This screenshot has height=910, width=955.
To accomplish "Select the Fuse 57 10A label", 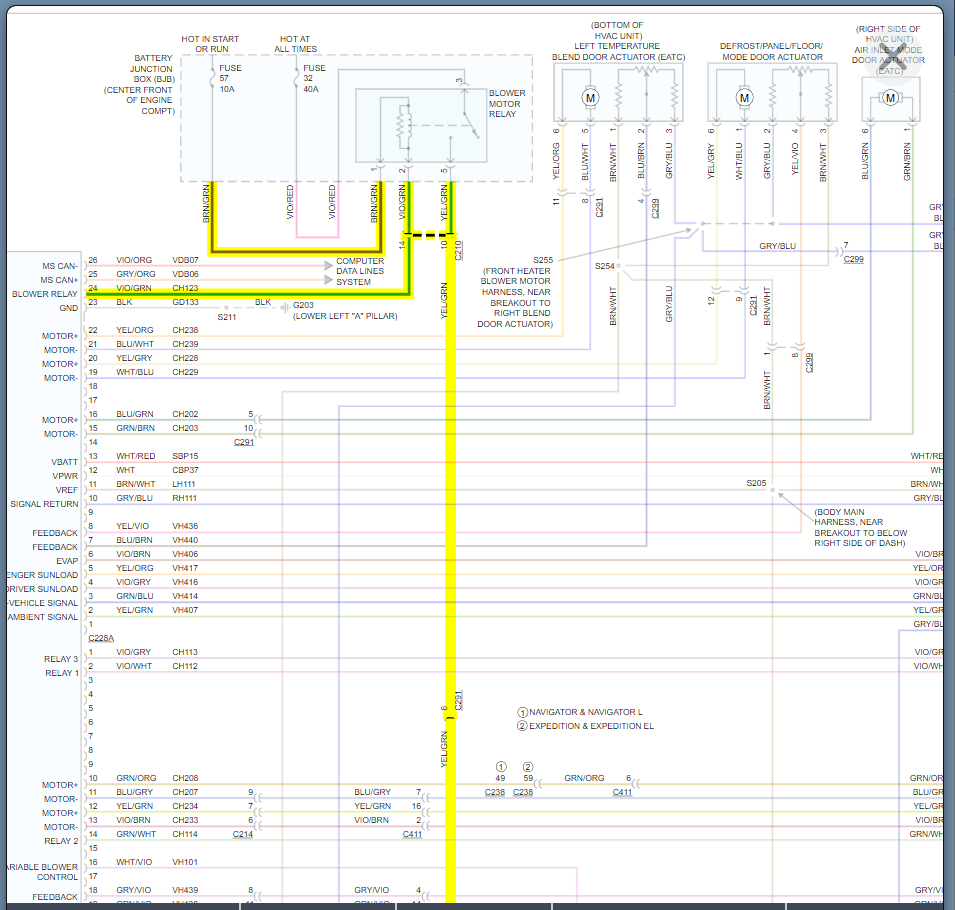I will pyautogui.click(x=230, y=79).
